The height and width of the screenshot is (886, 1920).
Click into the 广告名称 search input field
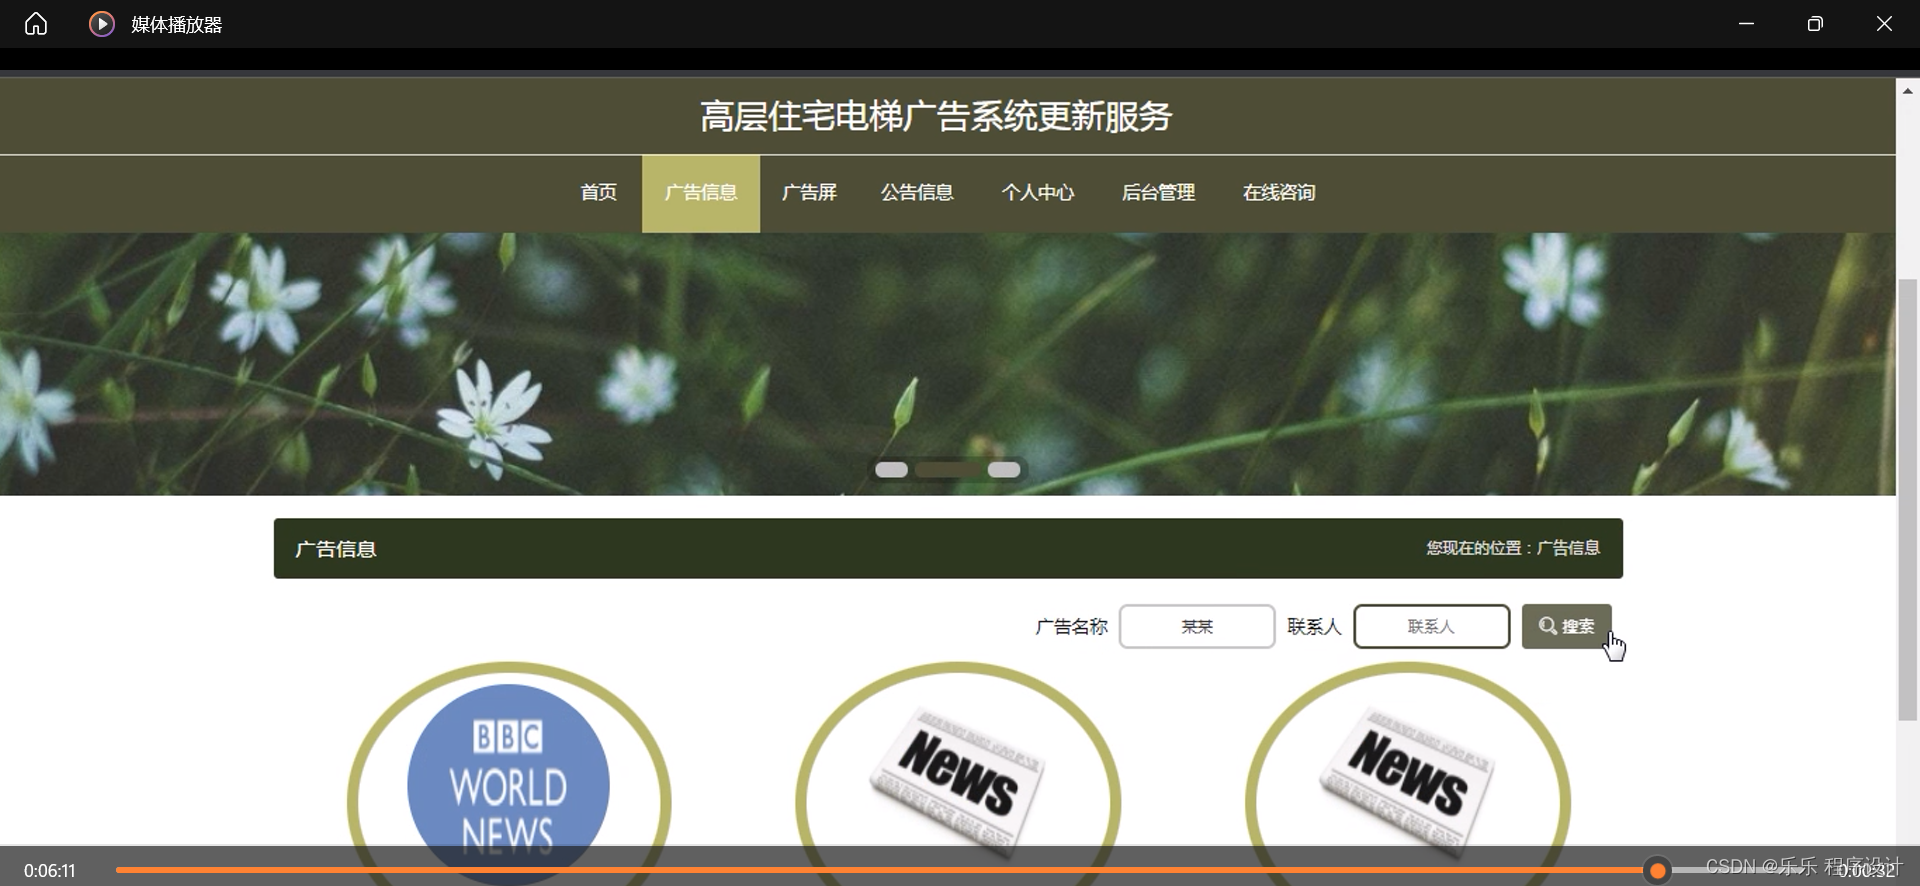pos(1197,627)
